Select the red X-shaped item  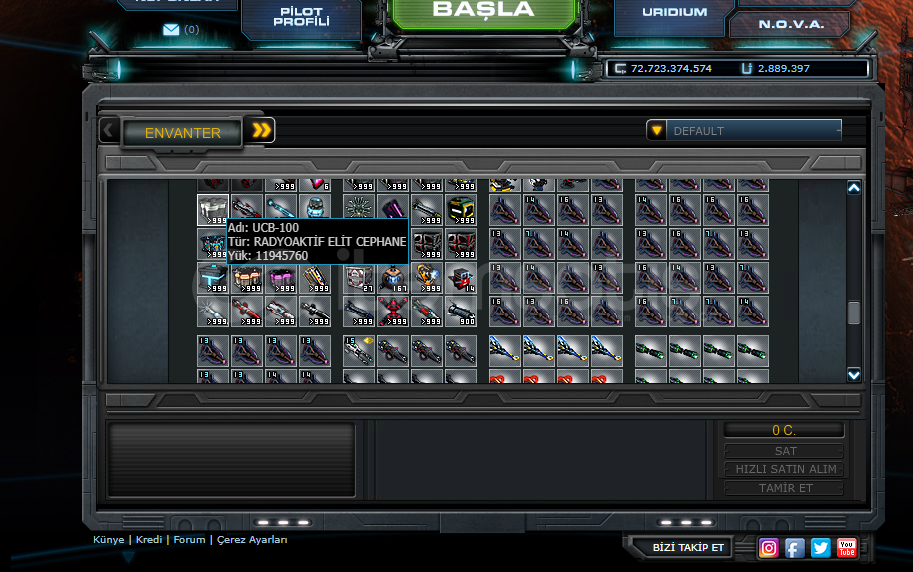(392, 311)
